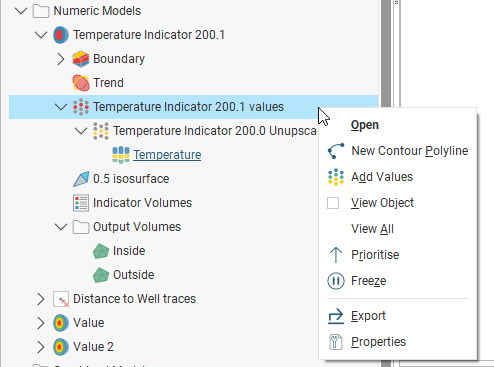Screen dimensions: 494x367
Task: Click the Trend ellipsoid icon
Action: tap(81, 83)
